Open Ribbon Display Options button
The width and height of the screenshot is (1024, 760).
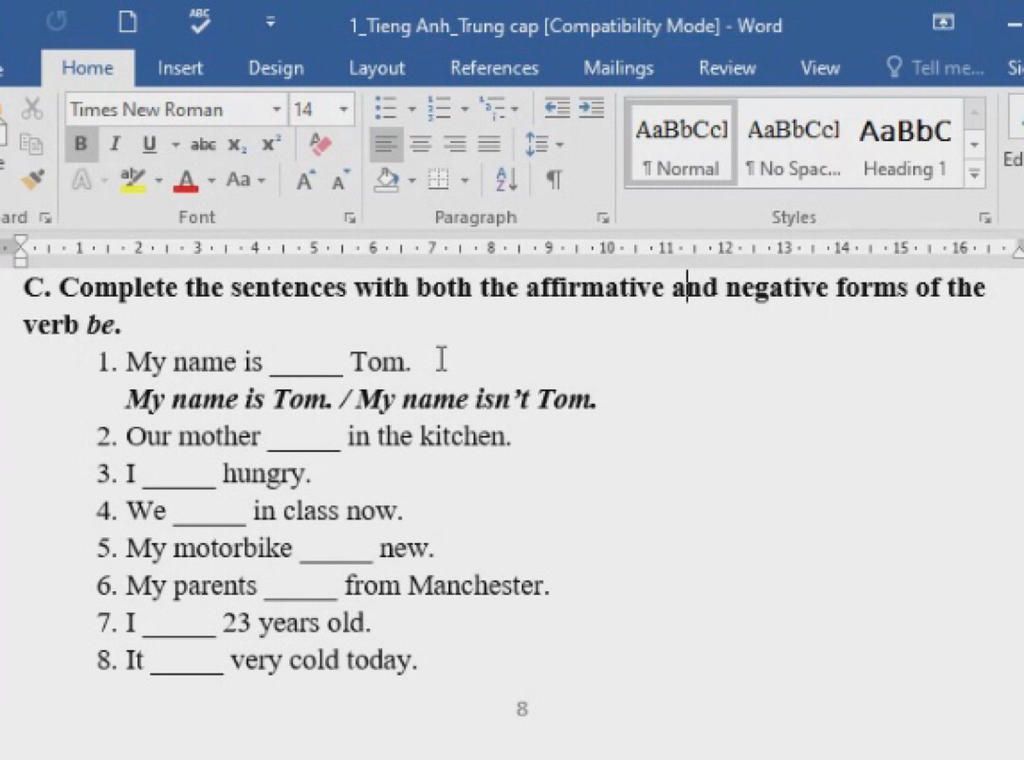click(x=943, y=22)
